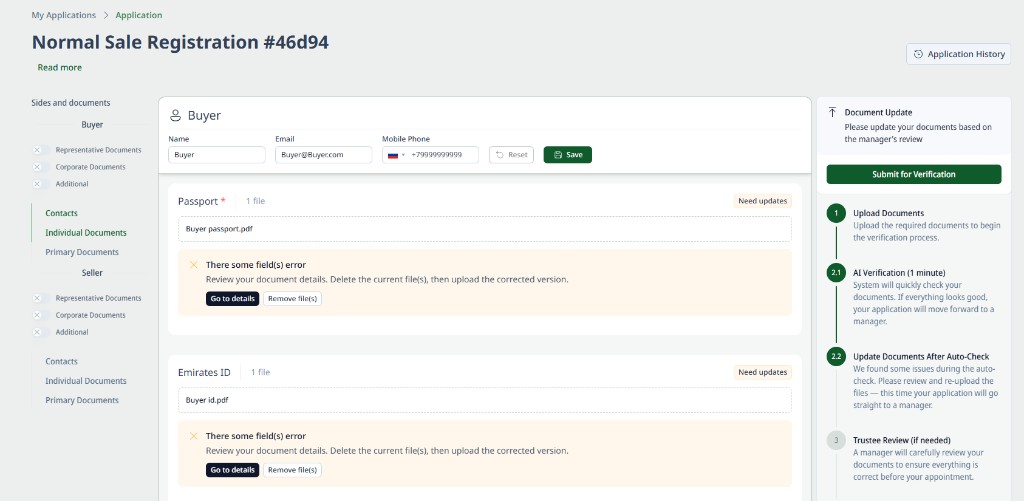Click breadcrumb chevron after My Applications
Viewport: 1024px width, 501px height.
coord(106,15)
